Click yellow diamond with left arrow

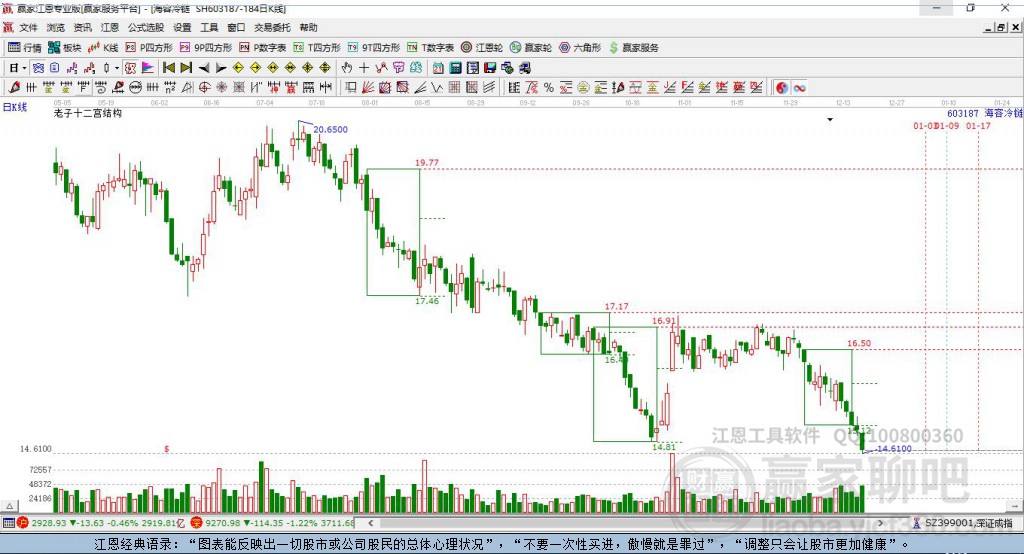[238, 67]
